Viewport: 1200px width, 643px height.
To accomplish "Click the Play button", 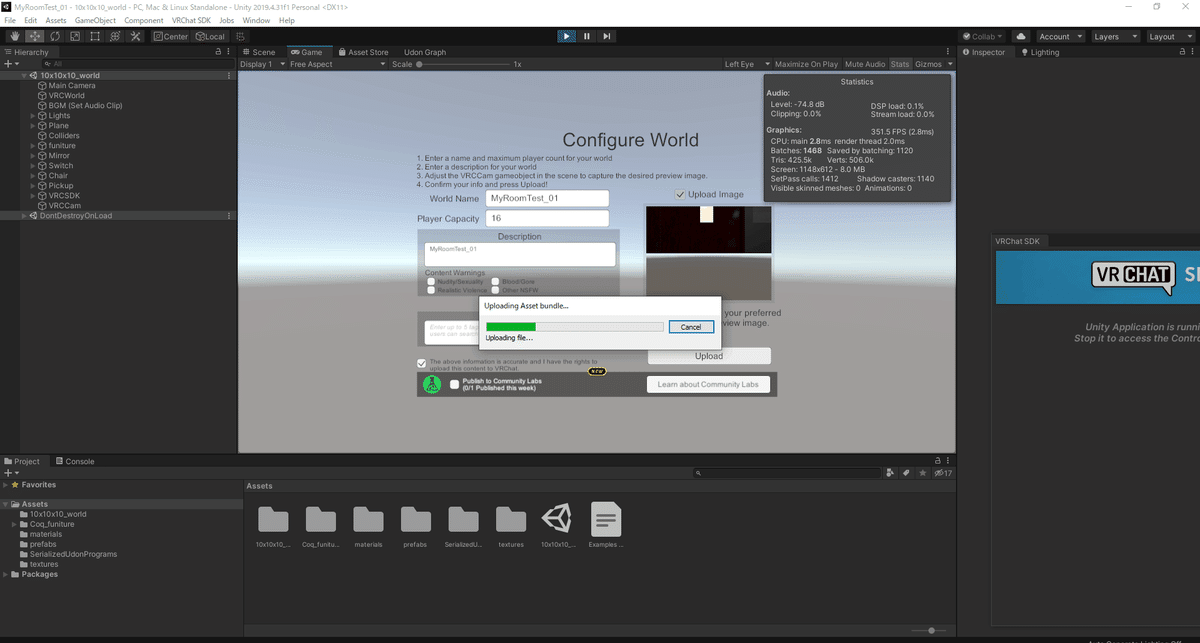I will [x=567, y=36].
